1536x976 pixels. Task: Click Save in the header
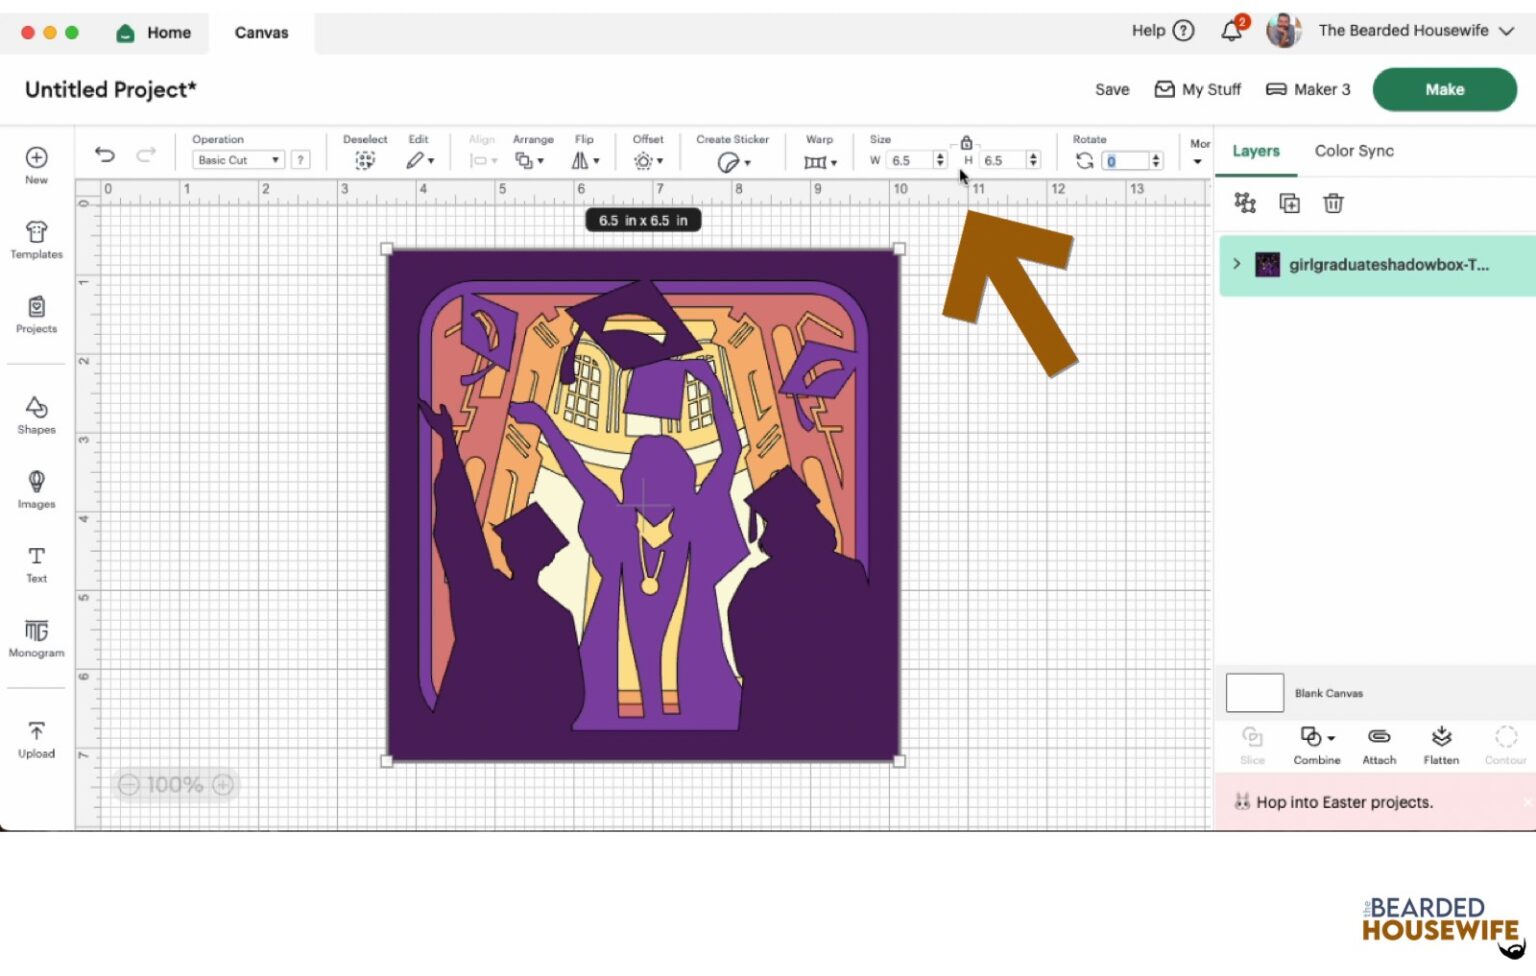[1111, 90]
